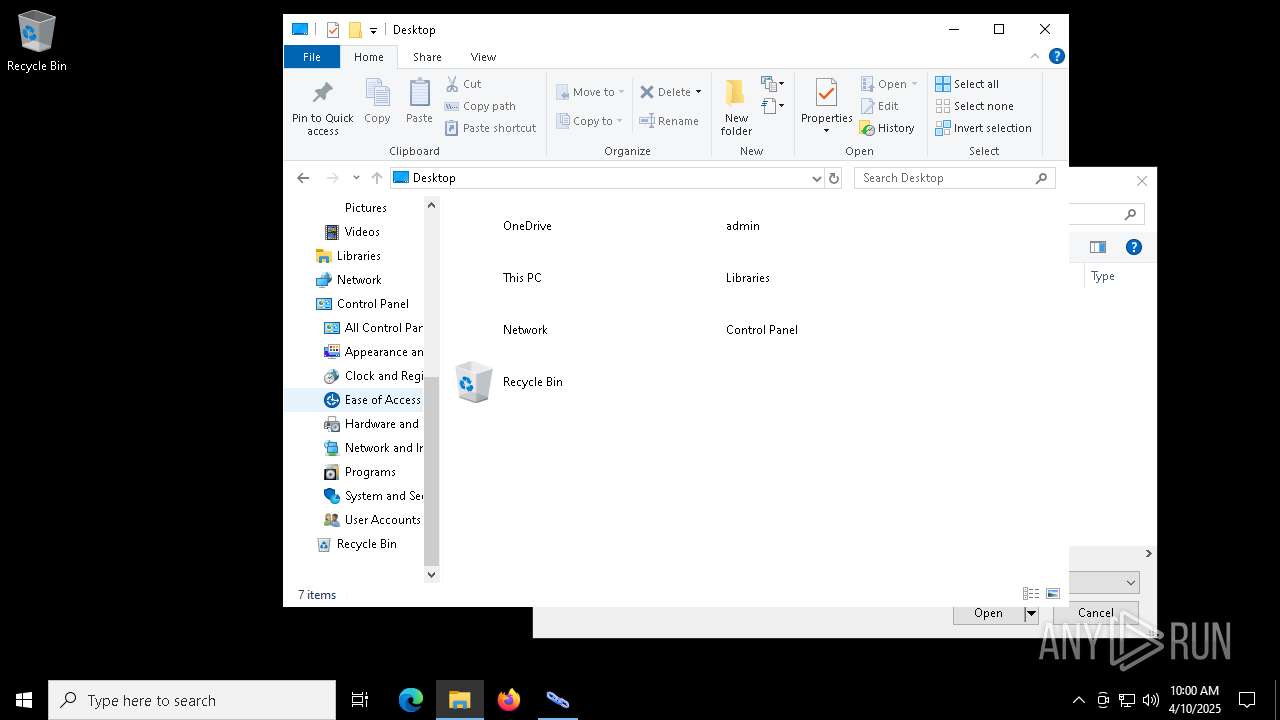
Task: Open the Copy to dropdown
Action: click(x=590, y=121)
